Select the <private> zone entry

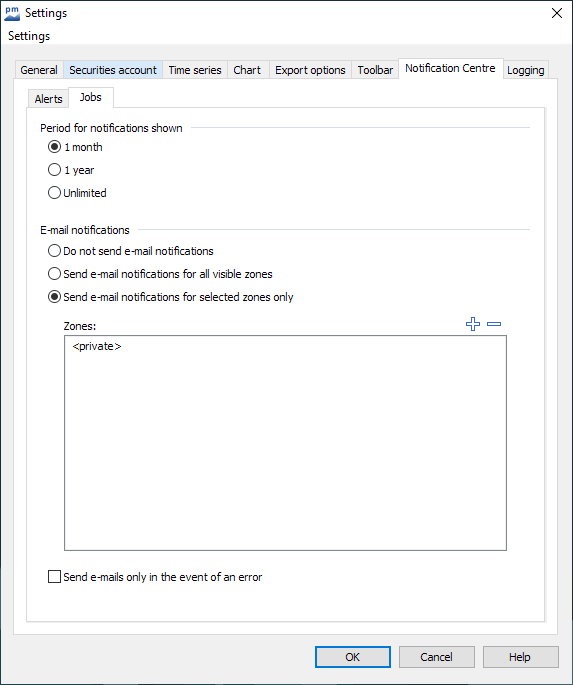pos(97,346)
